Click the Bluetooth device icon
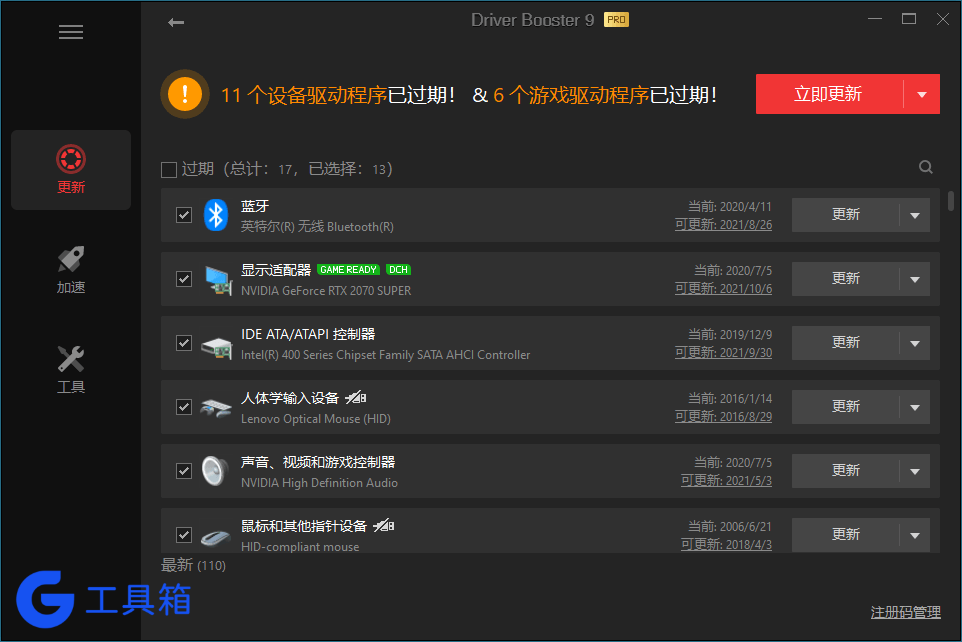This screenshot has height=642, width=962. 216,215
